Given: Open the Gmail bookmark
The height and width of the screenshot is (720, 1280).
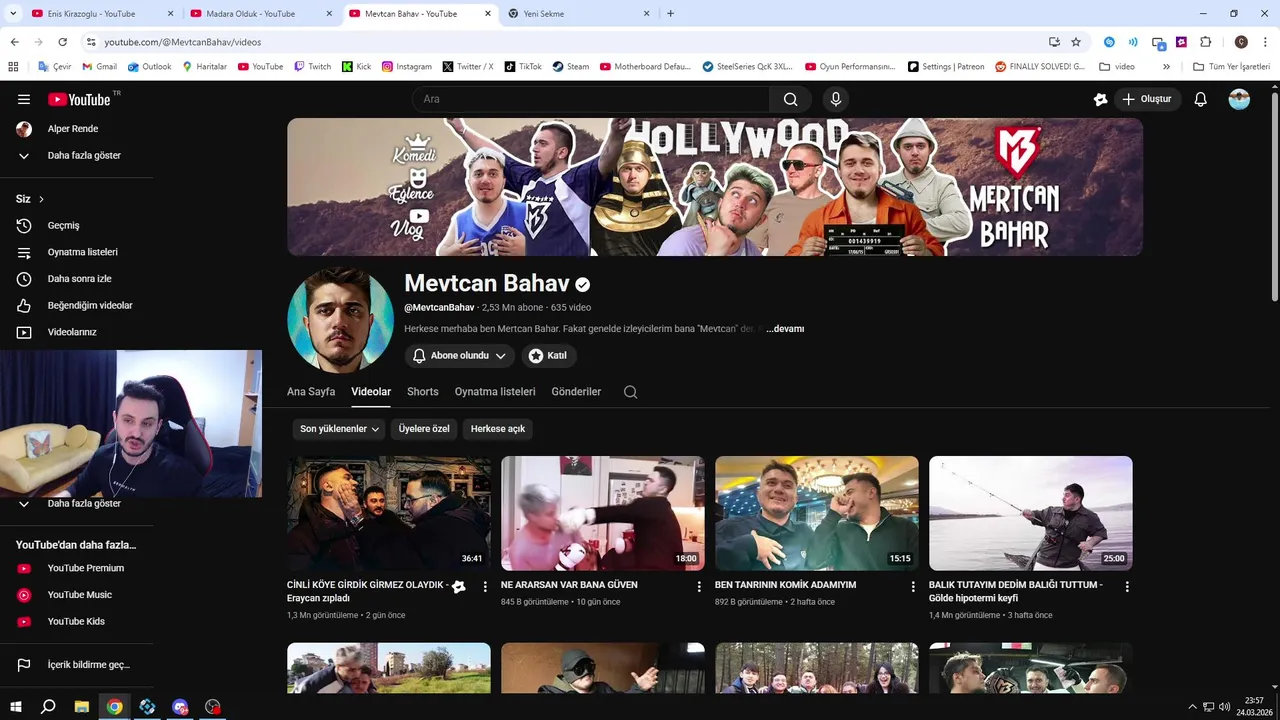Looking at the screenshot, I should [x=99, y=67].
